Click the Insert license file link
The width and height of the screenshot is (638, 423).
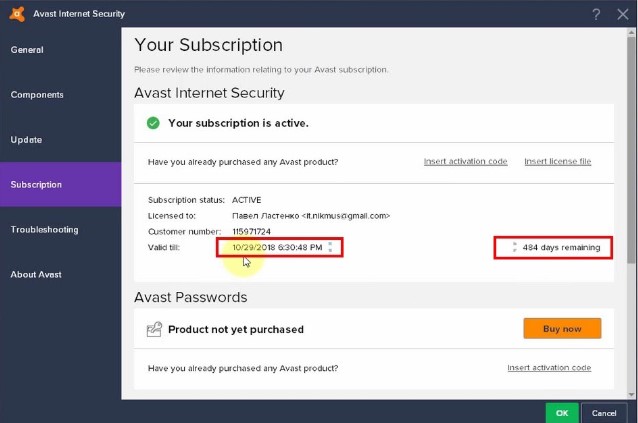557,161
